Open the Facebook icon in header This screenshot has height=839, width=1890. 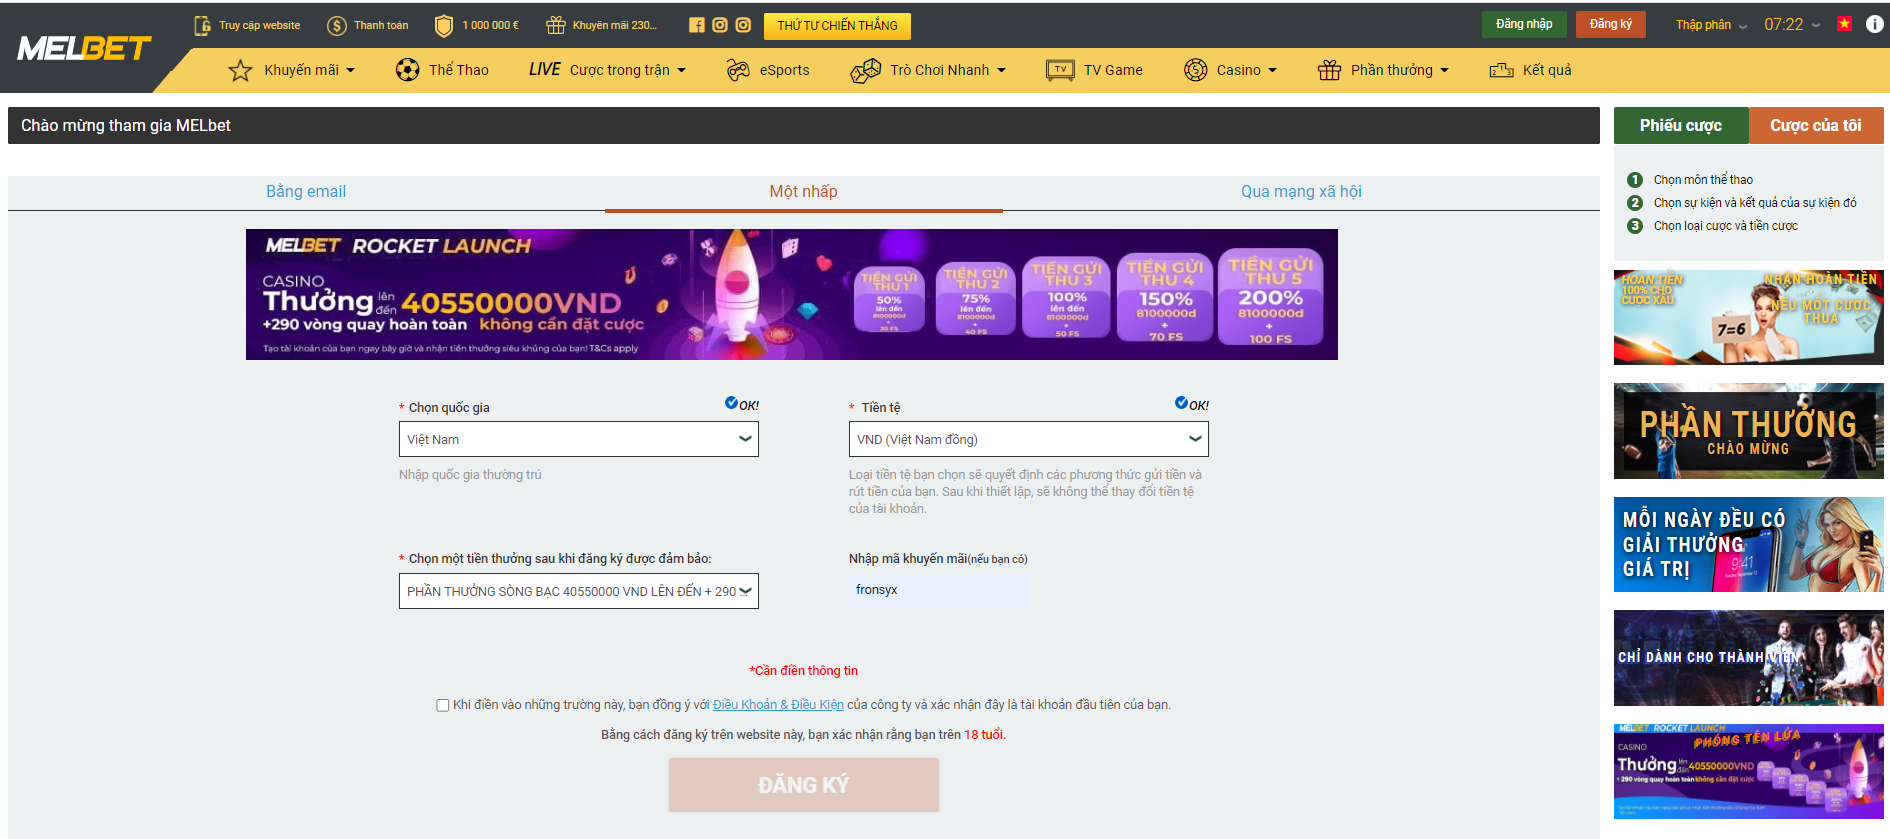point(697,25)
